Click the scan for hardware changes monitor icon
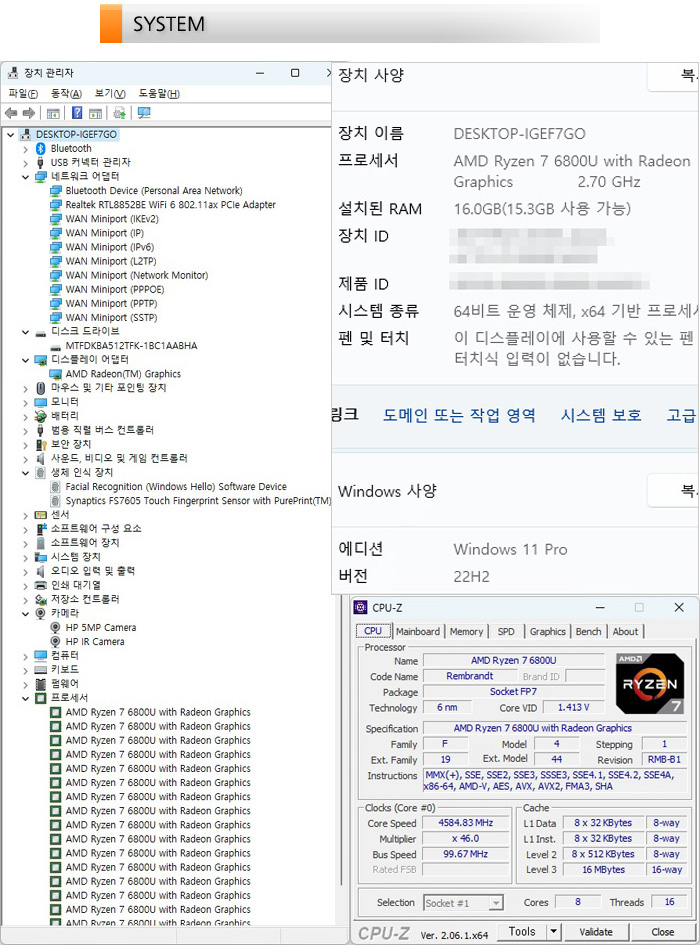 point(144,113)
